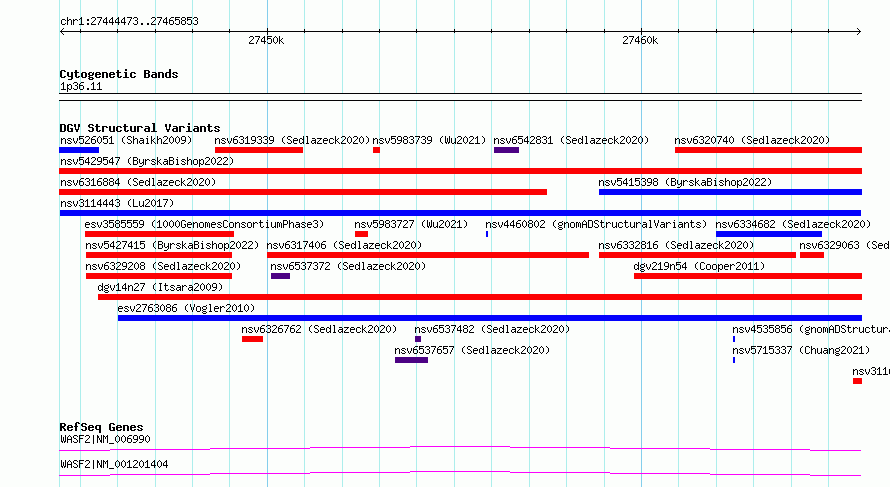
Task: Click the purple nsv6537372 variant bar
Action: coord(280,276)
